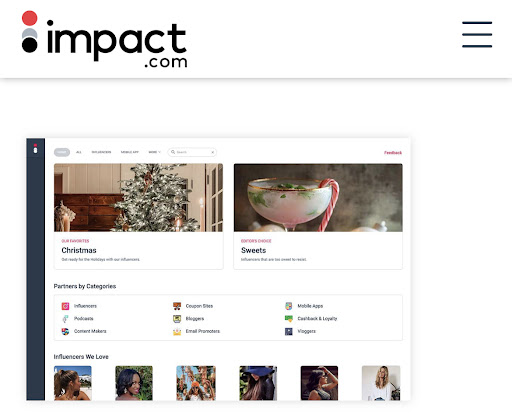Clear the search field with X
The width and height of the screenshot is (512, 419).
point(213,152)
